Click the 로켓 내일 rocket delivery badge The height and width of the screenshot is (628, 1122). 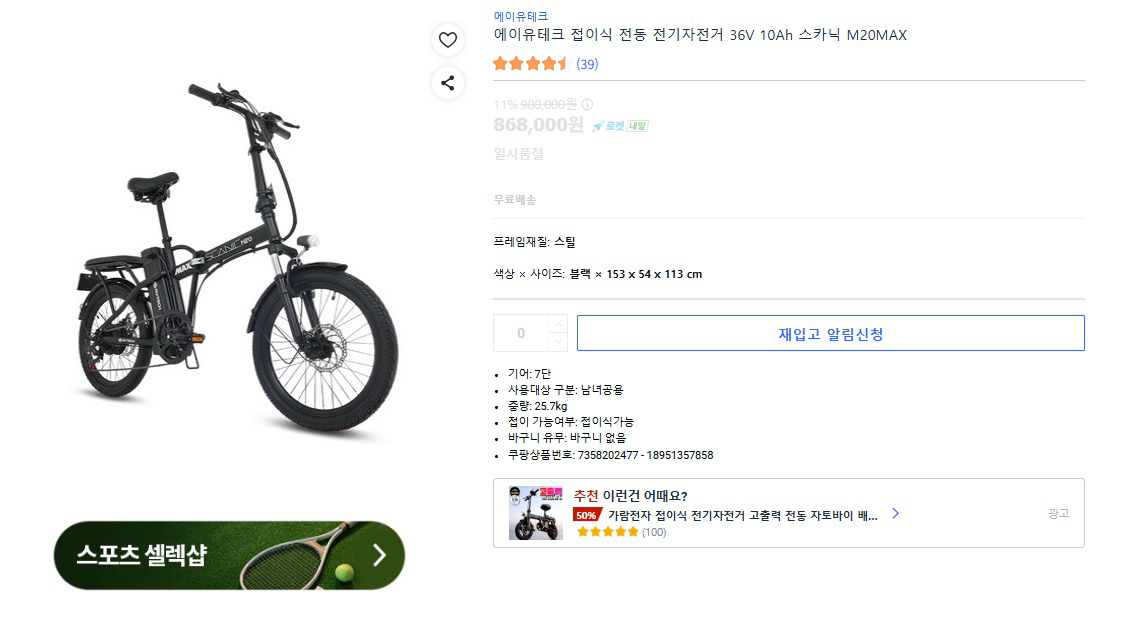pos(619,125)
